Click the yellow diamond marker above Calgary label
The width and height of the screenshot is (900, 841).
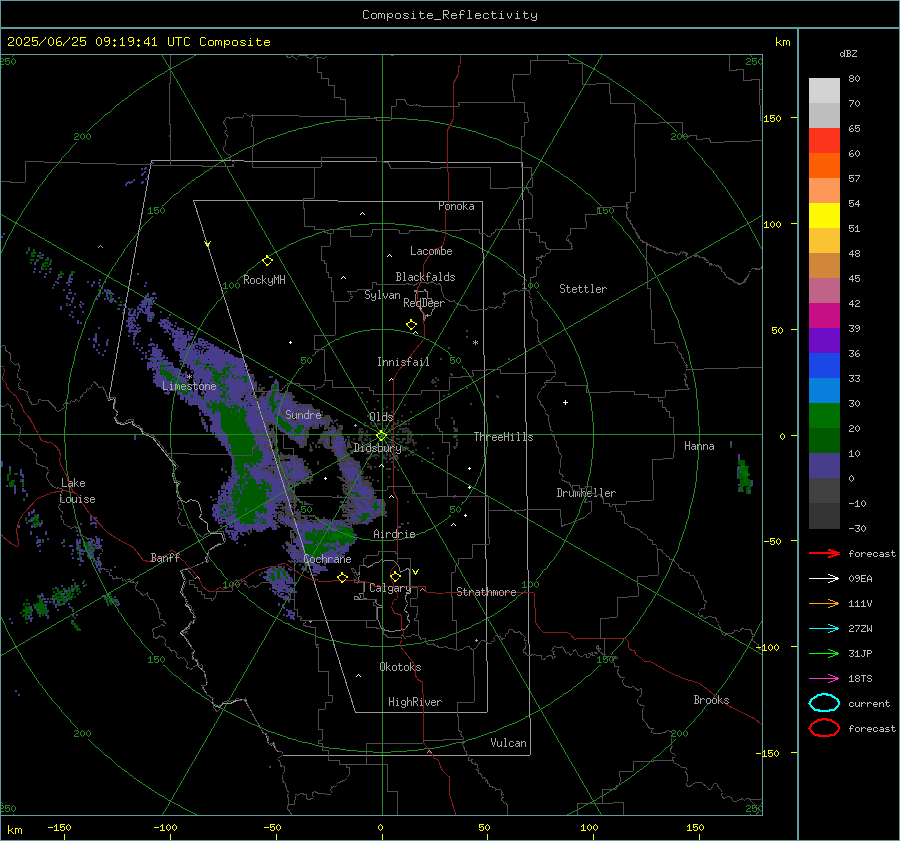(395, 576)
